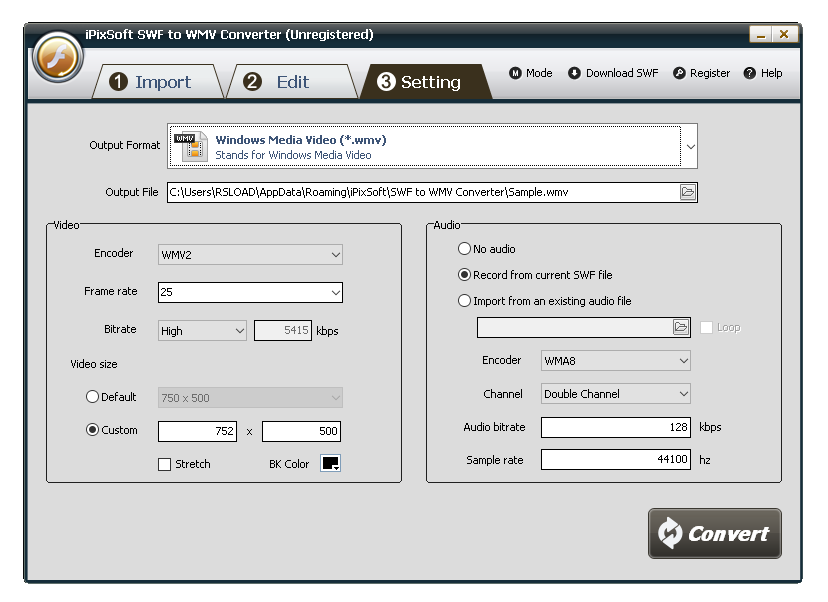Browse for existing audio file icon

point(681,327)
